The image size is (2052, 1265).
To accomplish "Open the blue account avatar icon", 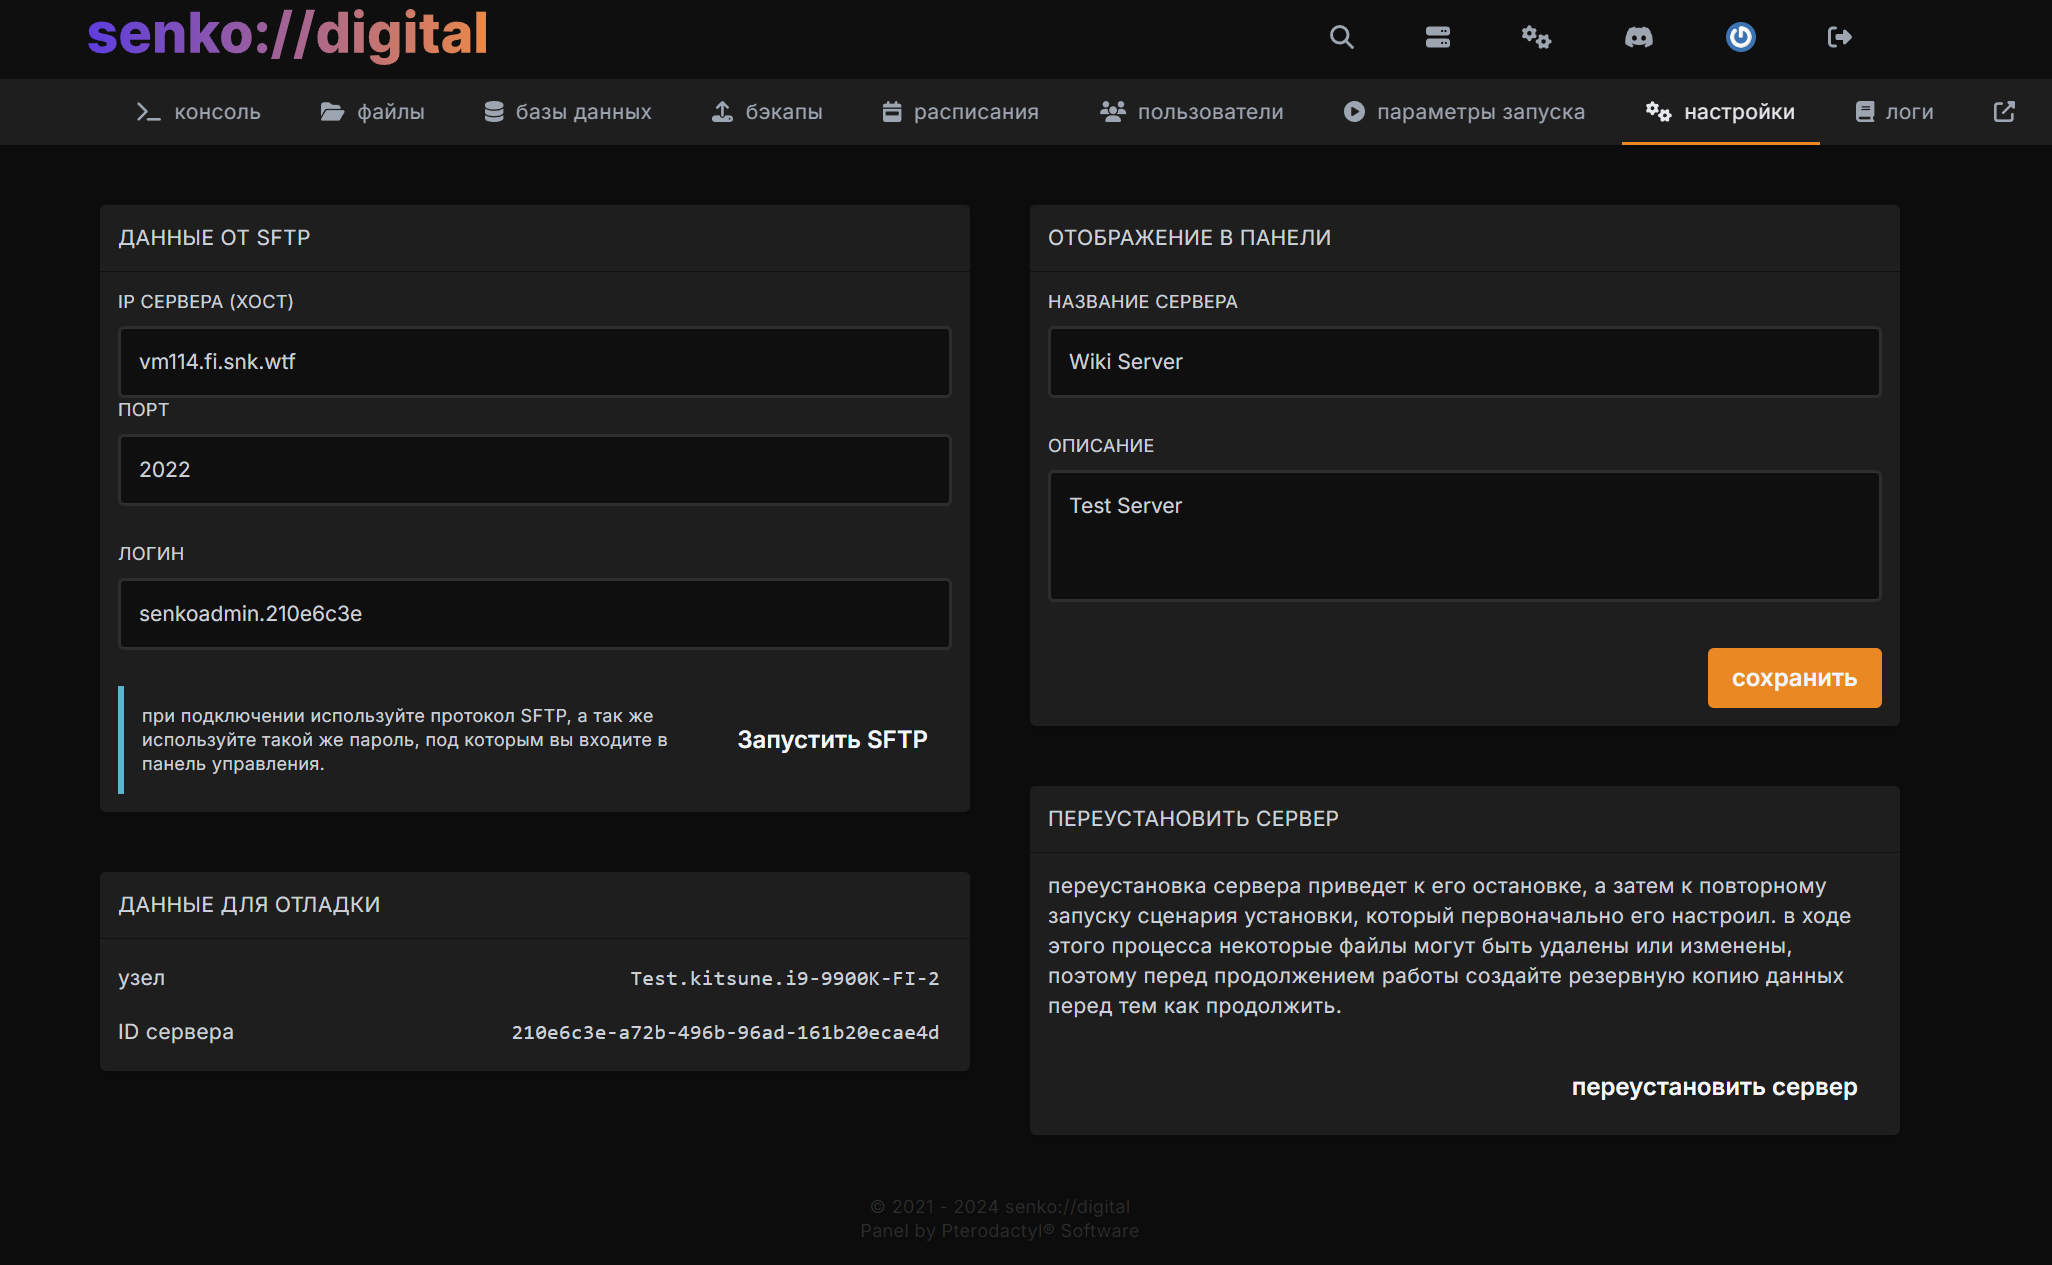I will click(1741, 37).
